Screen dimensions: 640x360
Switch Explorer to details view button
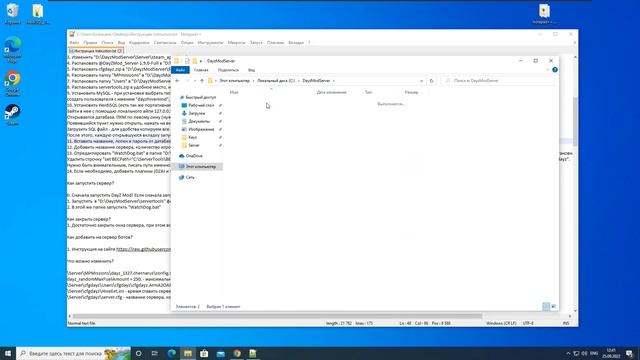[x=546, y=307]
